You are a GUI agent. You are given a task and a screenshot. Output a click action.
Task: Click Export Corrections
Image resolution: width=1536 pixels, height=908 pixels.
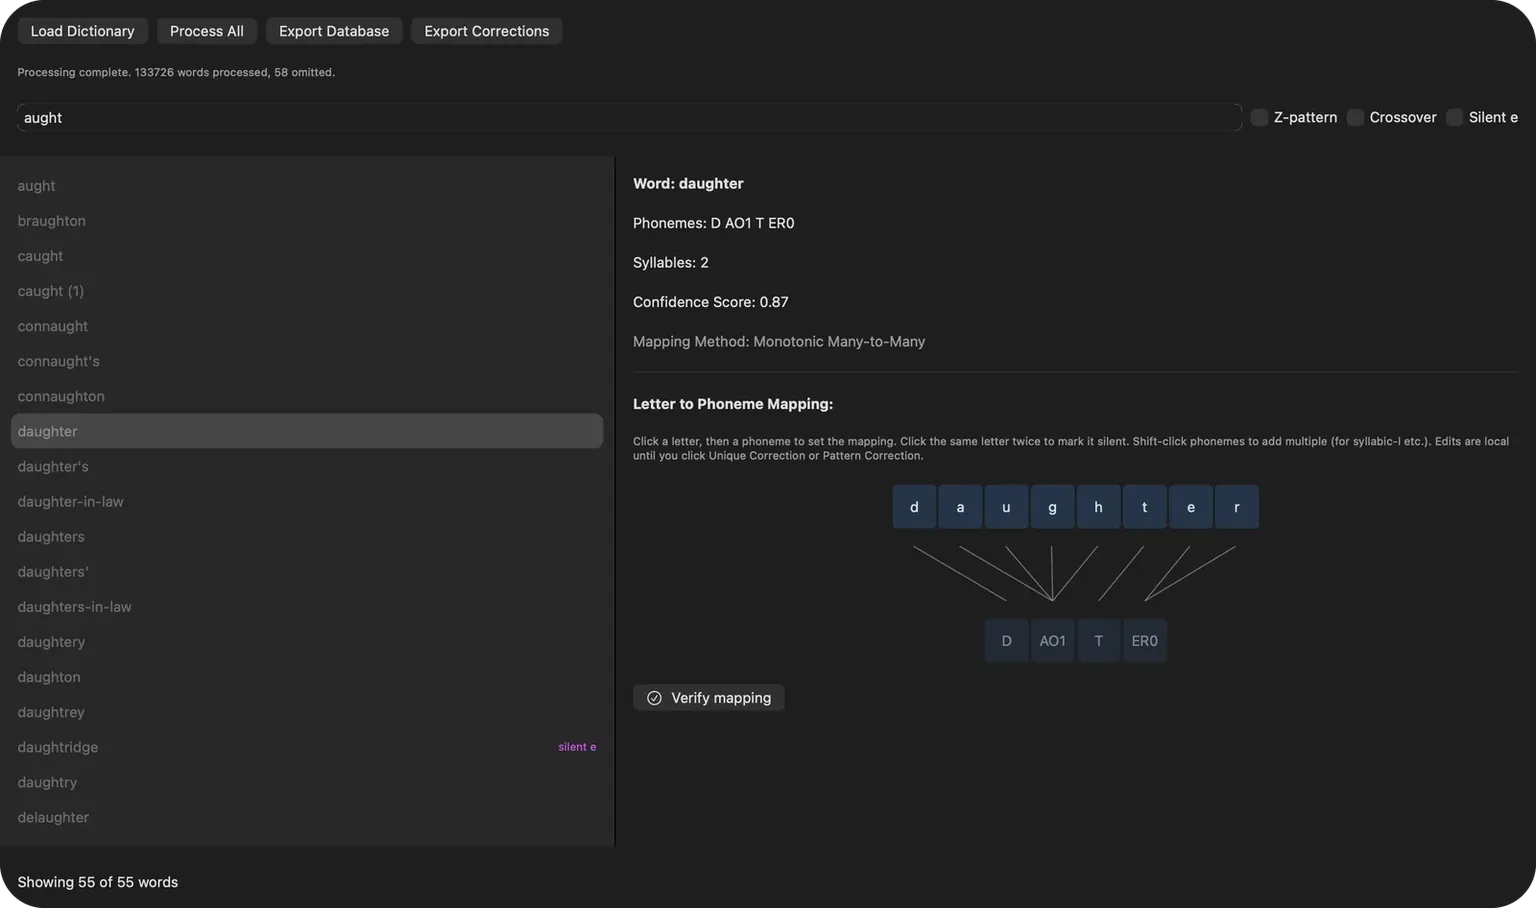[x=487, y=31]
